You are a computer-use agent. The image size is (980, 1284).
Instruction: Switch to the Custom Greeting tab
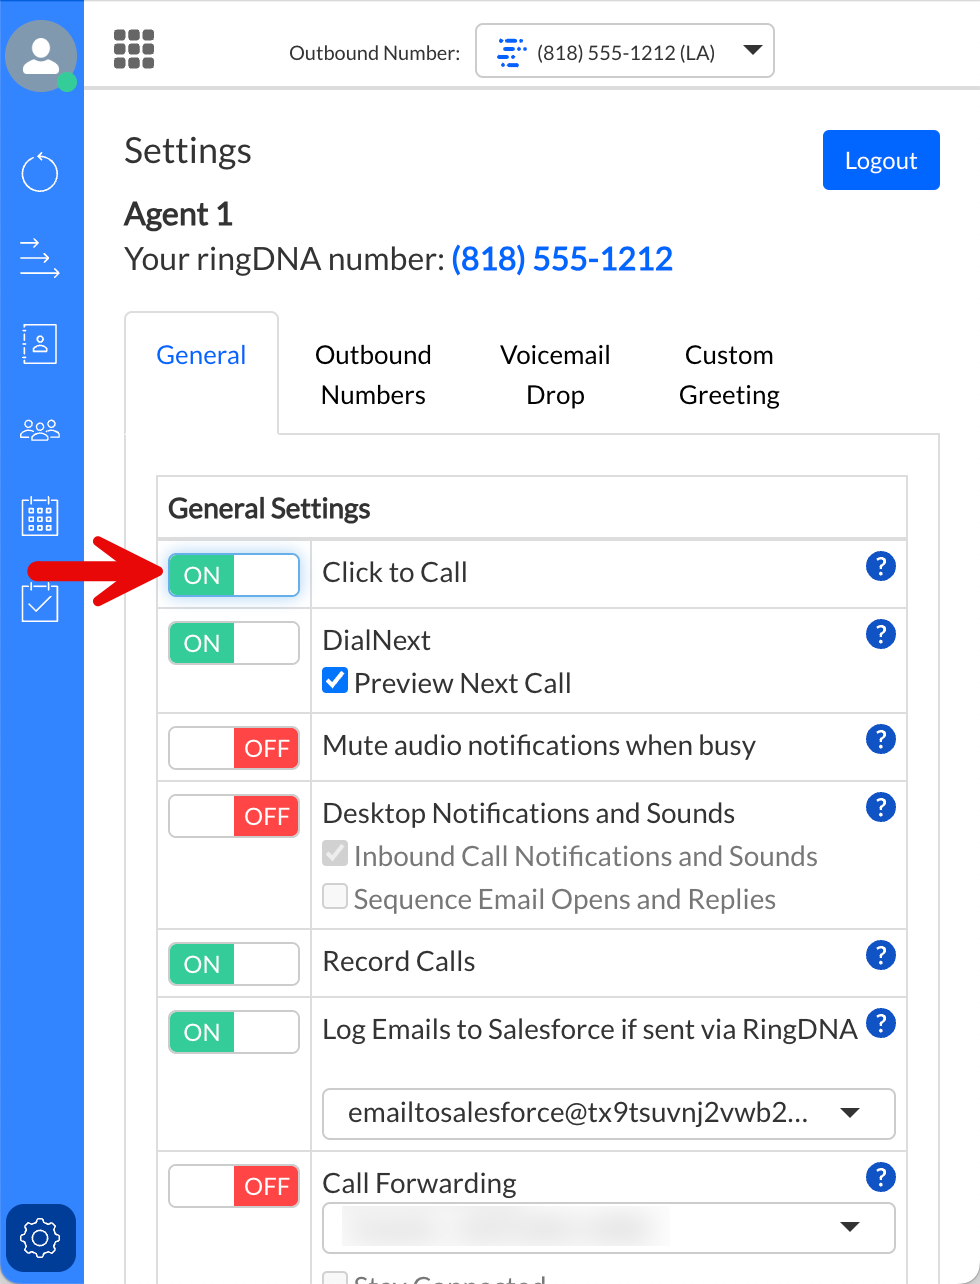coord(729,375)
